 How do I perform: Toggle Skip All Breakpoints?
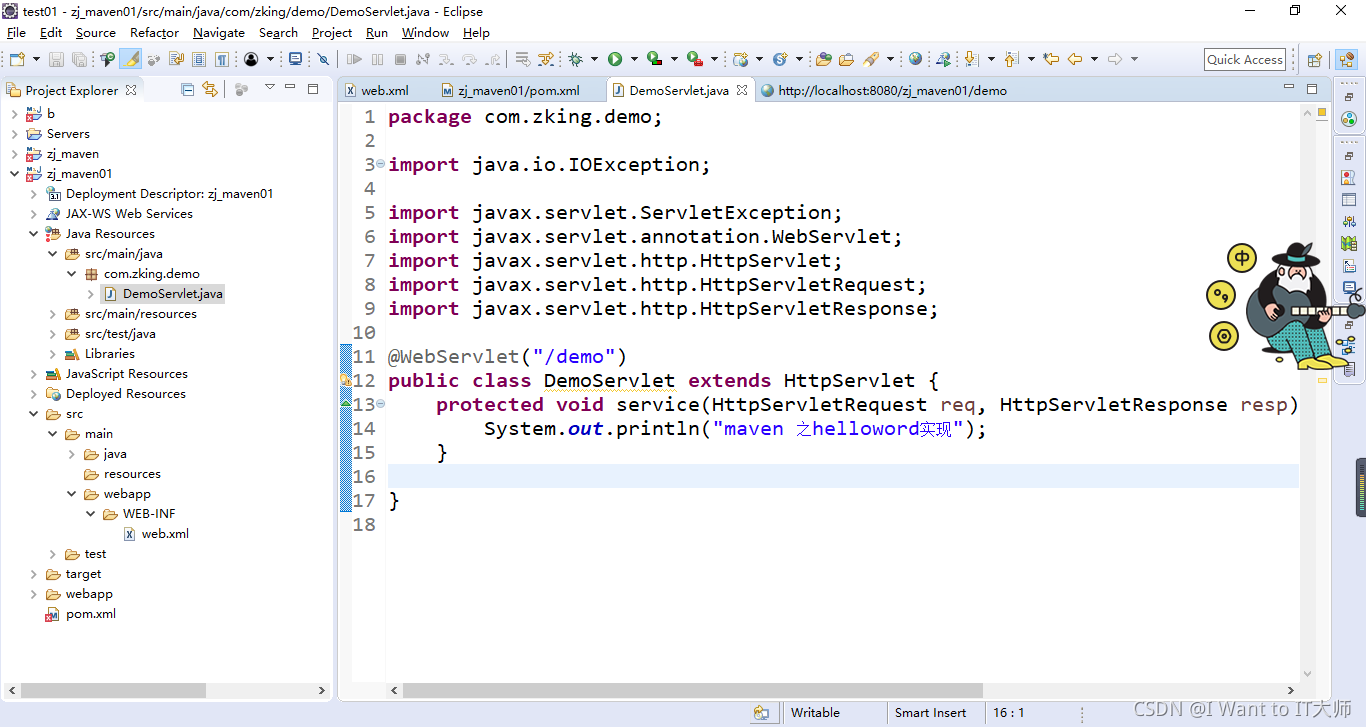(x=323, y=60)
